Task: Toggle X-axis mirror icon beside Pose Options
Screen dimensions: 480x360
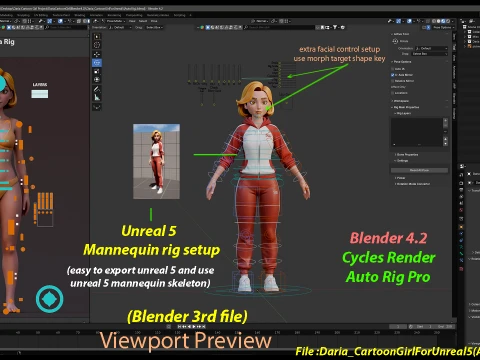Action: point(428,27)
